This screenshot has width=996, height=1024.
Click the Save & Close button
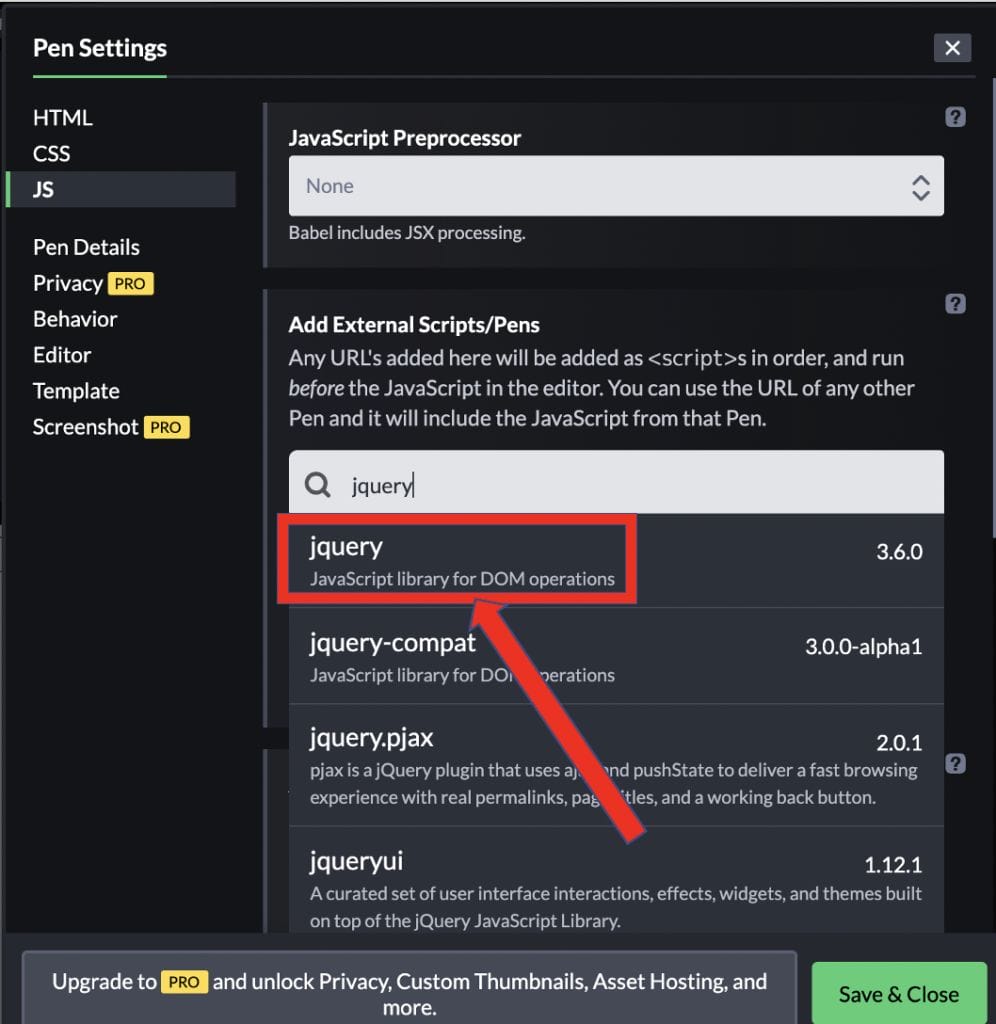898,994
